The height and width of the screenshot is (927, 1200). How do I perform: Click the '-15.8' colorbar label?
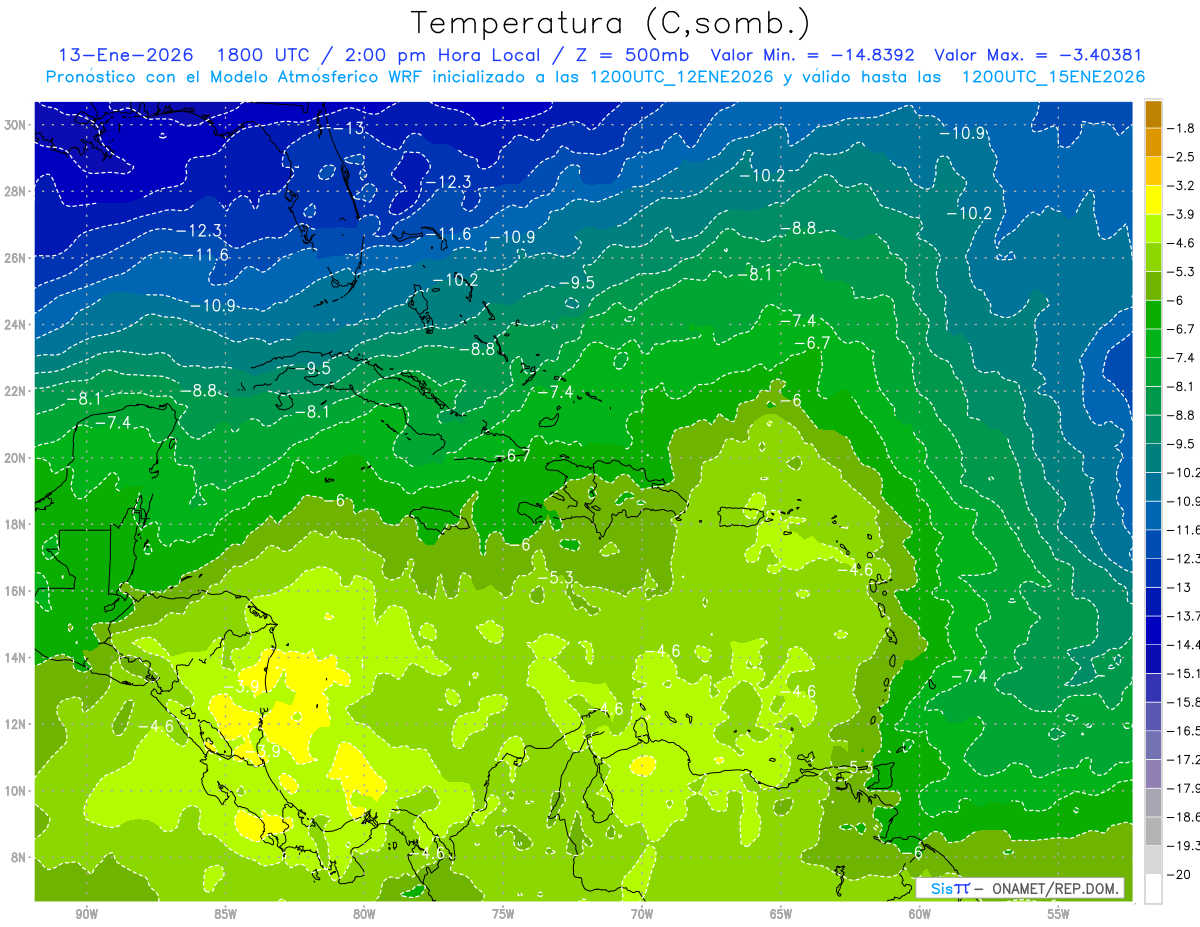tap(1185, 702)
